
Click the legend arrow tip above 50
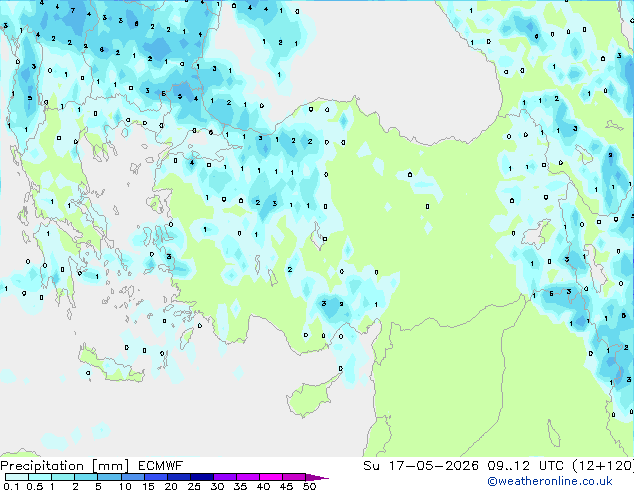coord(317,478)
